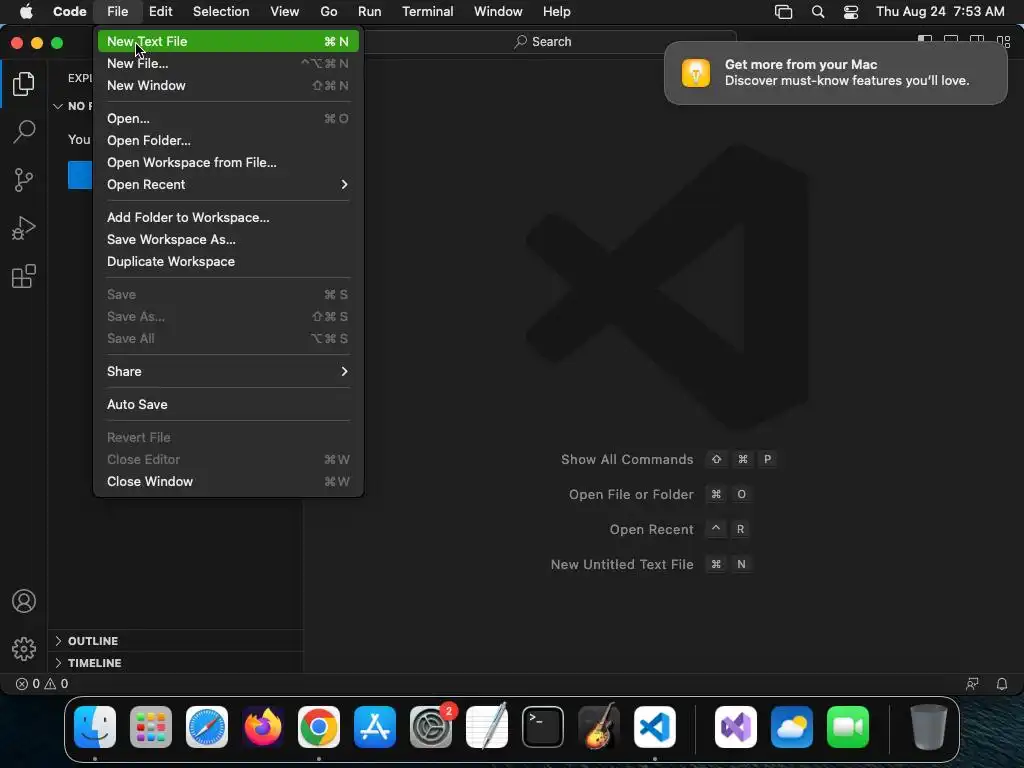Open Weather app from the Dock
This screenshot has width=1024, height=768.
click(x=792, y=727)
